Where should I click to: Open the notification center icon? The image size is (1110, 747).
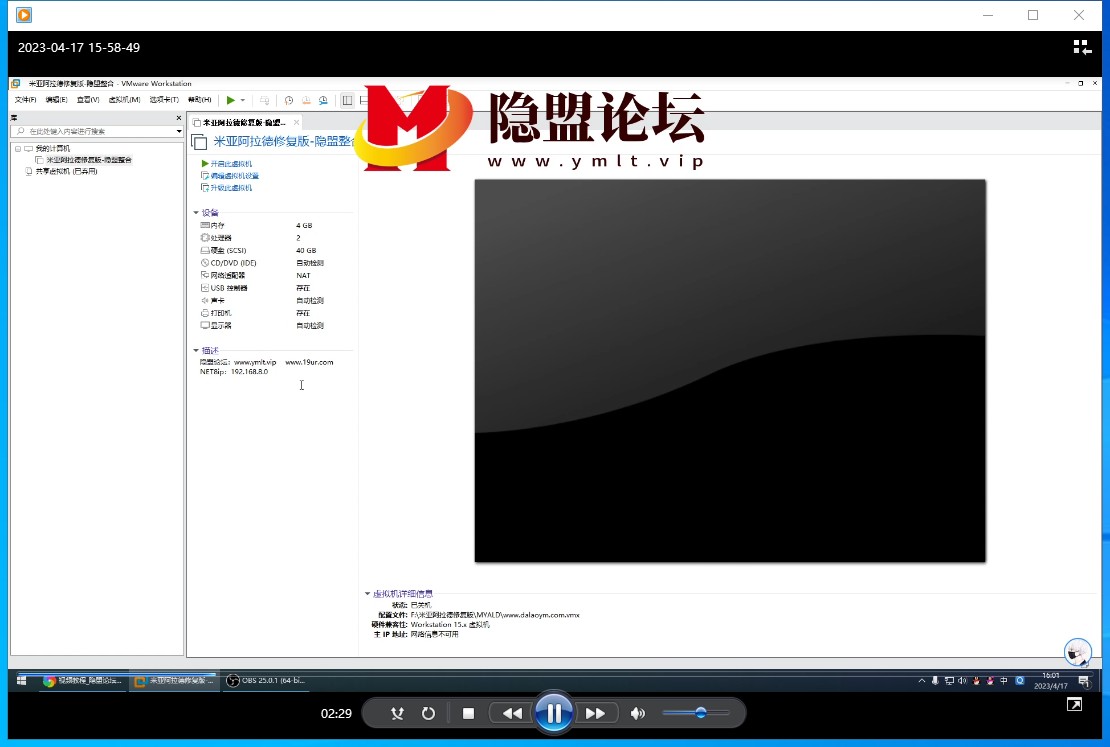point(1084,681)
